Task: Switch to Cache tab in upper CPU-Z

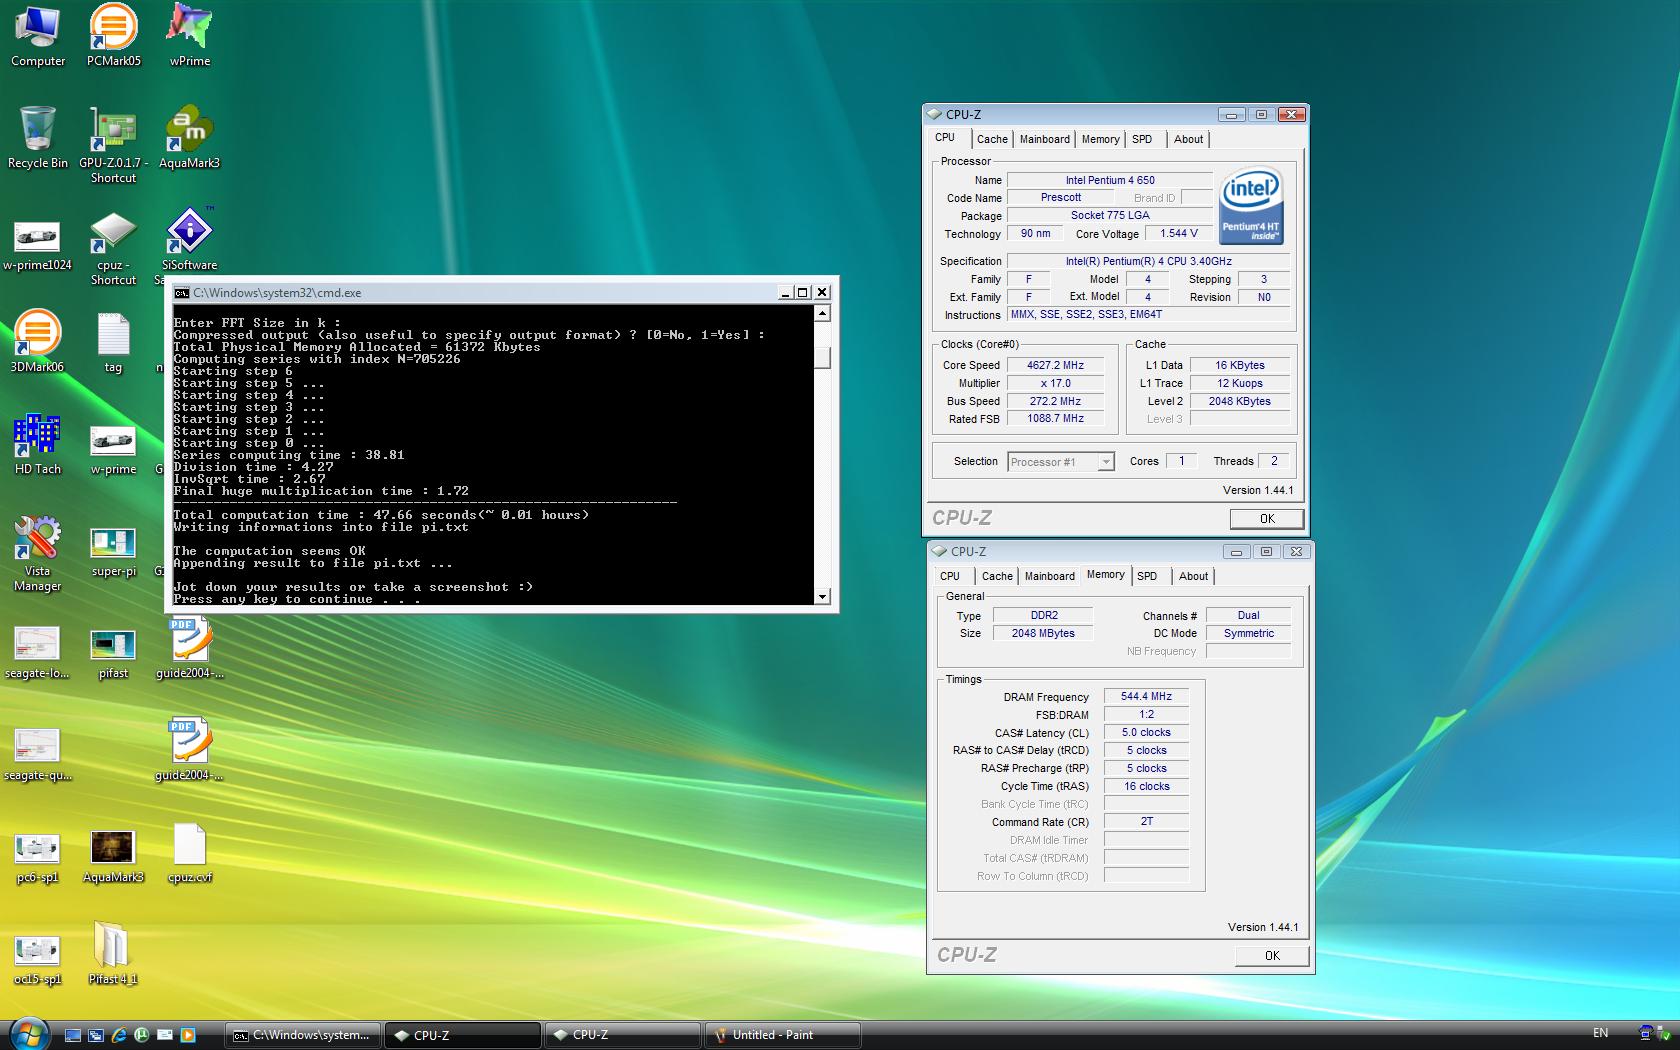Action: click(992, 139)
